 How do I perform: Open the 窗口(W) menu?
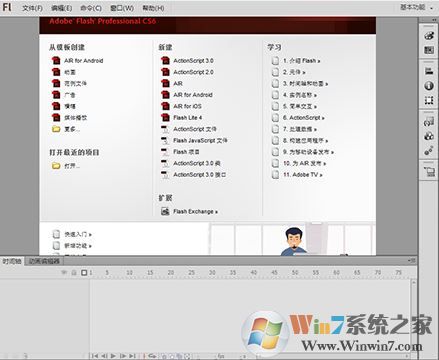click(x=122, y=8)
